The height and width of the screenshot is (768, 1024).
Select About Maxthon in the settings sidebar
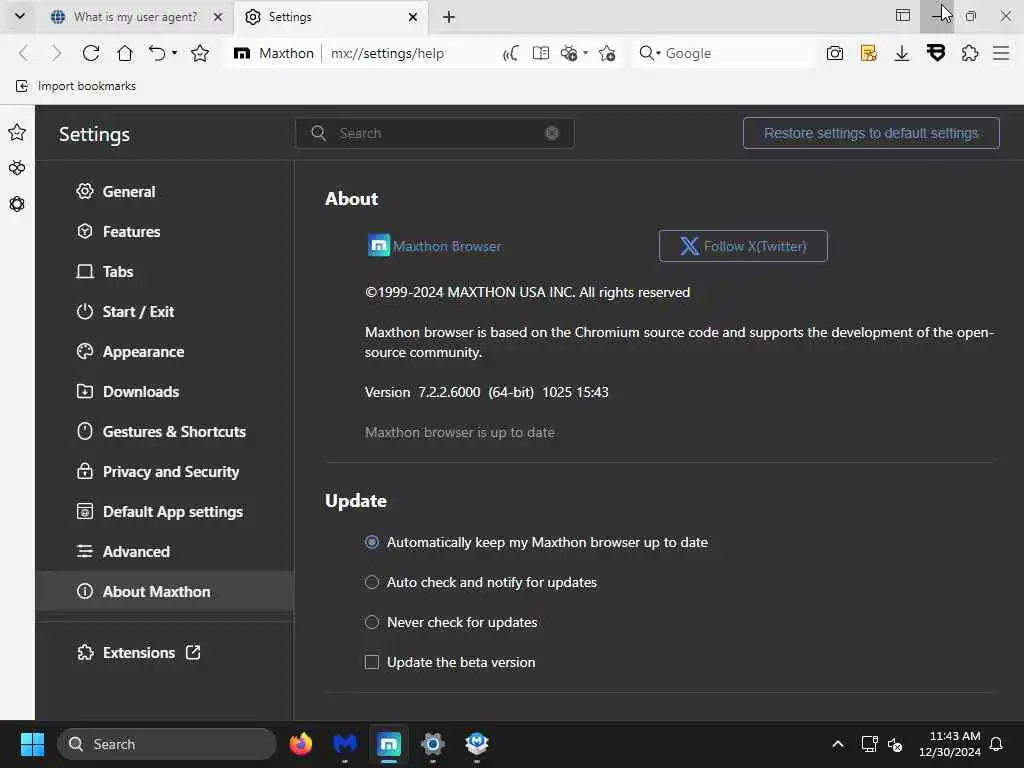165,591
